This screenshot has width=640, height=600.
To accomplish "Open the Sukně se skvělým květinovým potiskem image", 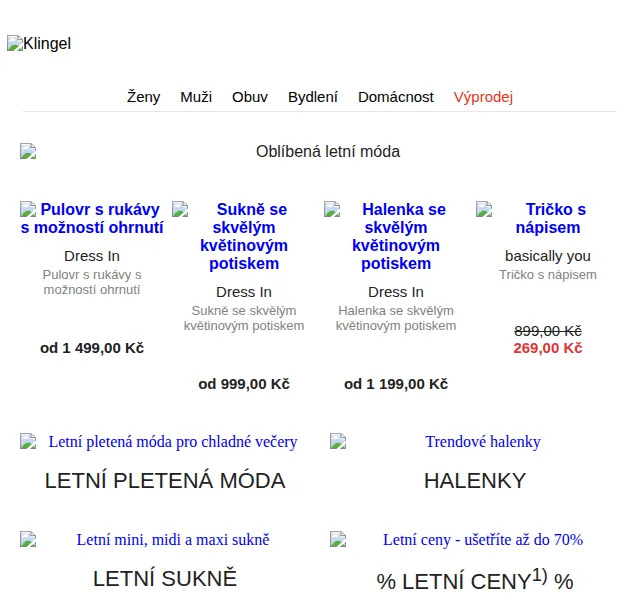I will pyautogui.click(x=180, y=209).
